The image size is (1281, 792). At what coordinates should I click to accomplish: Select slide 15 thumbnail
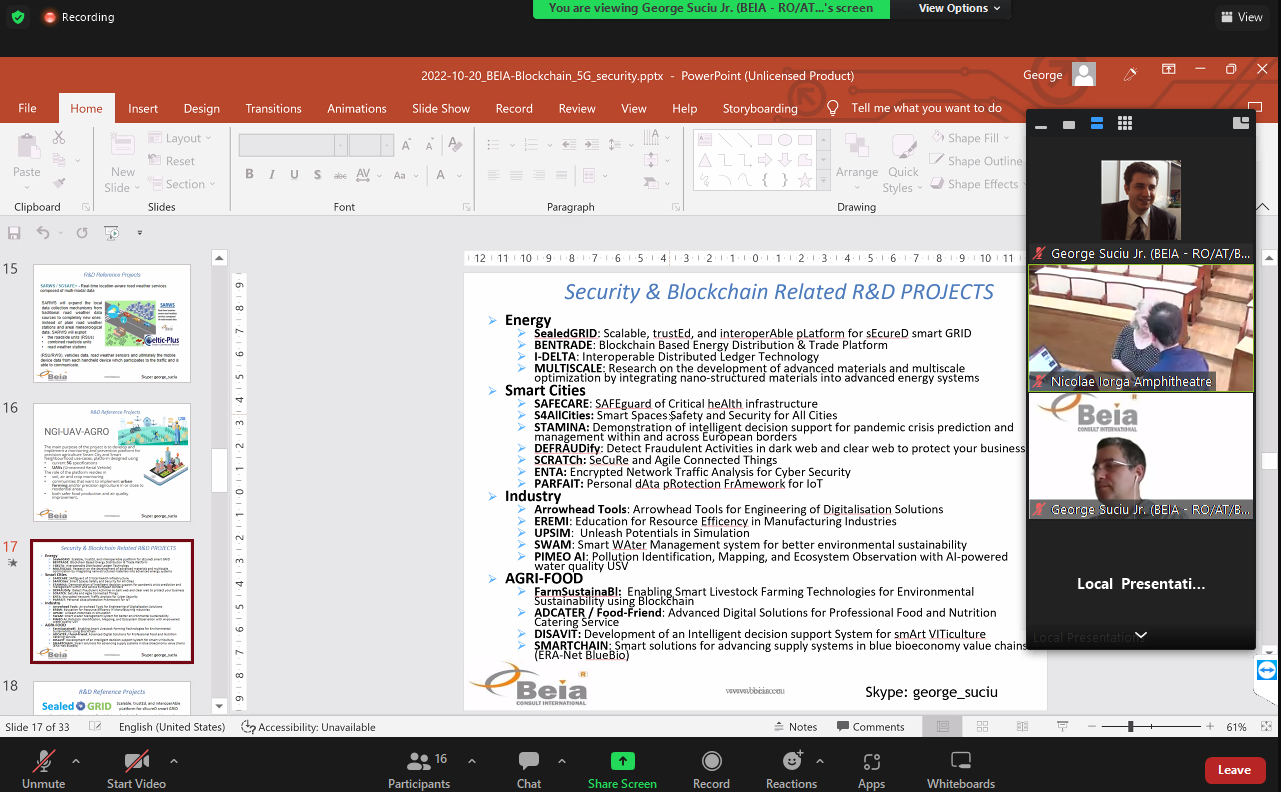[112, 323]
